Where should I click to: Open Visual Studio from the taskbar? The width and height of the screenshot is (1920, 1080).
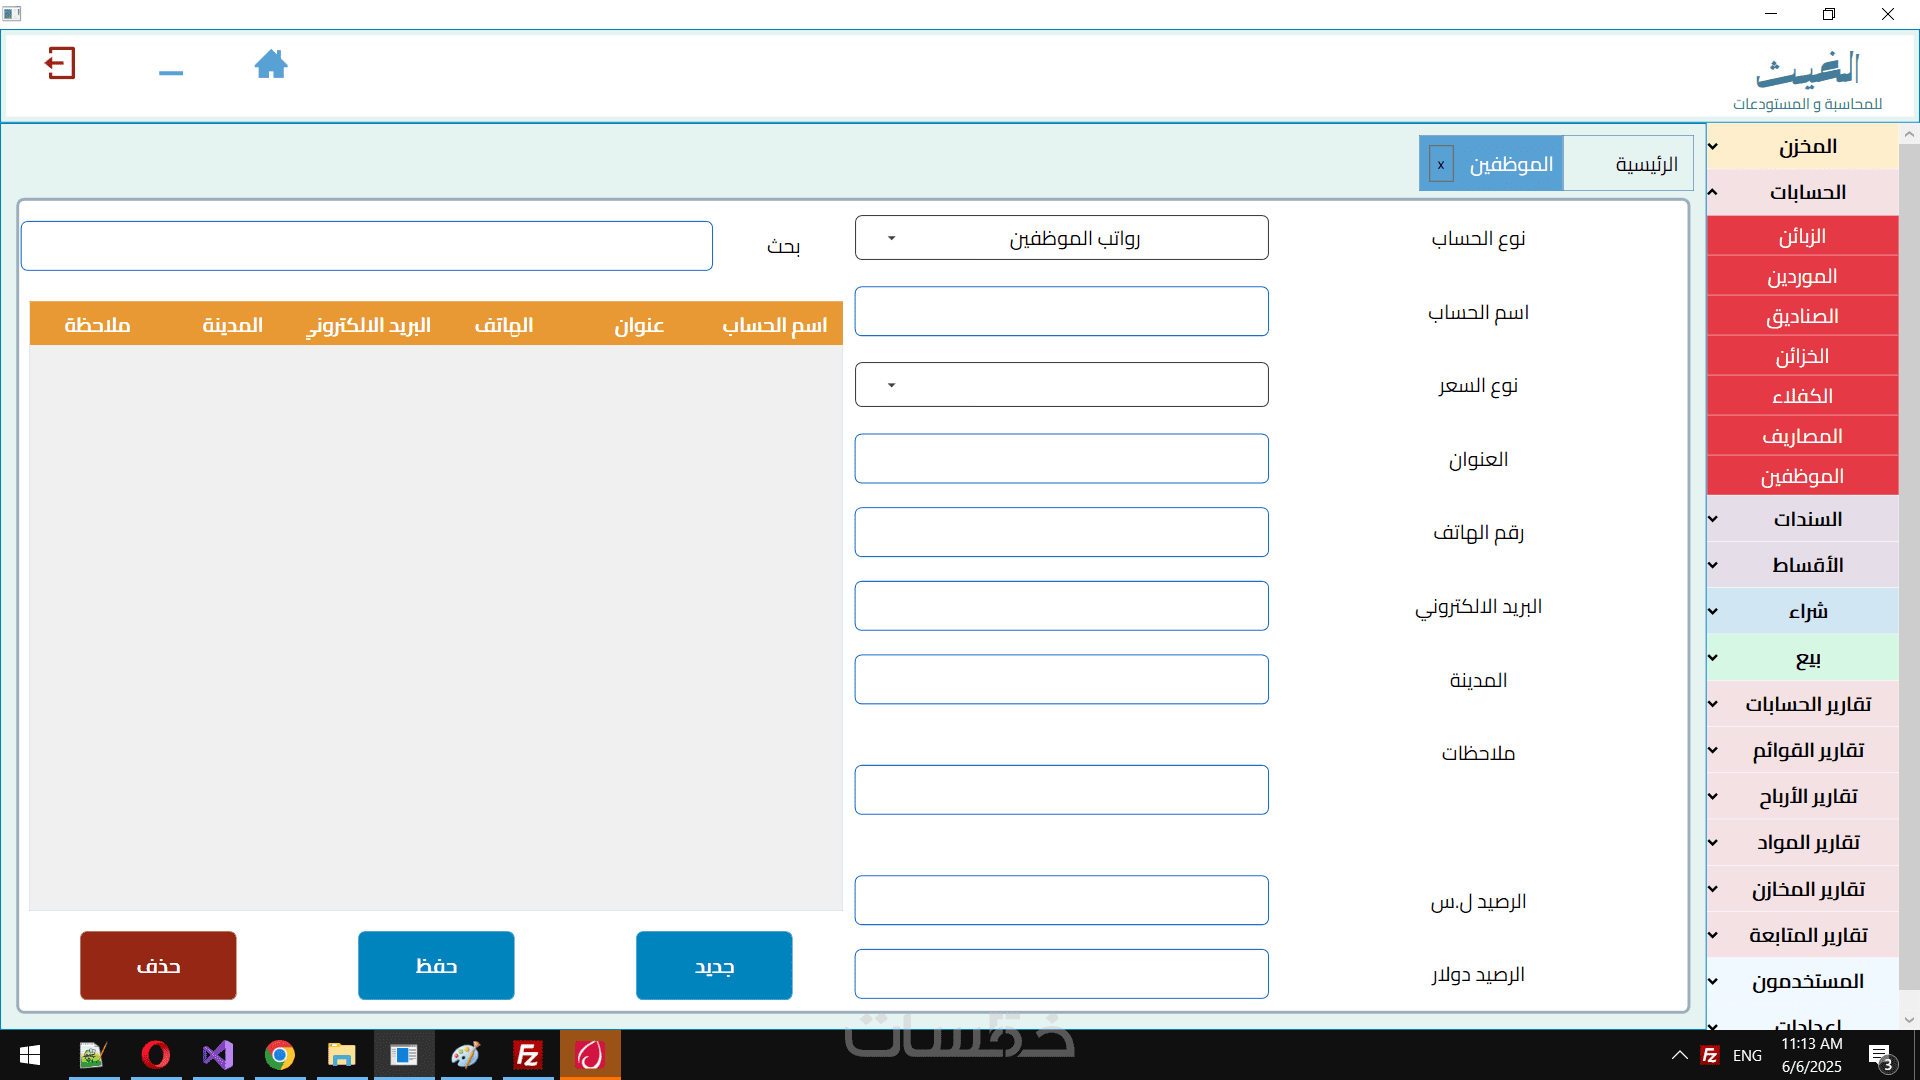[218, 1055]
